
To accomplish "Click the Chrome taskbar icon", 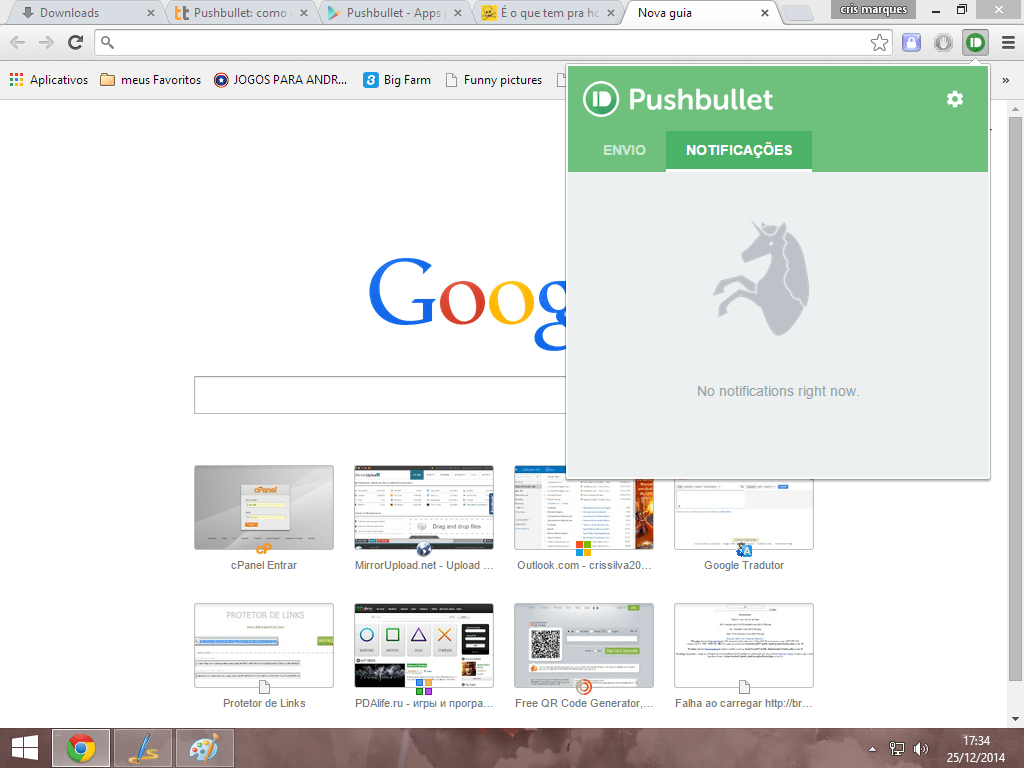I will [x=81, y=748].
